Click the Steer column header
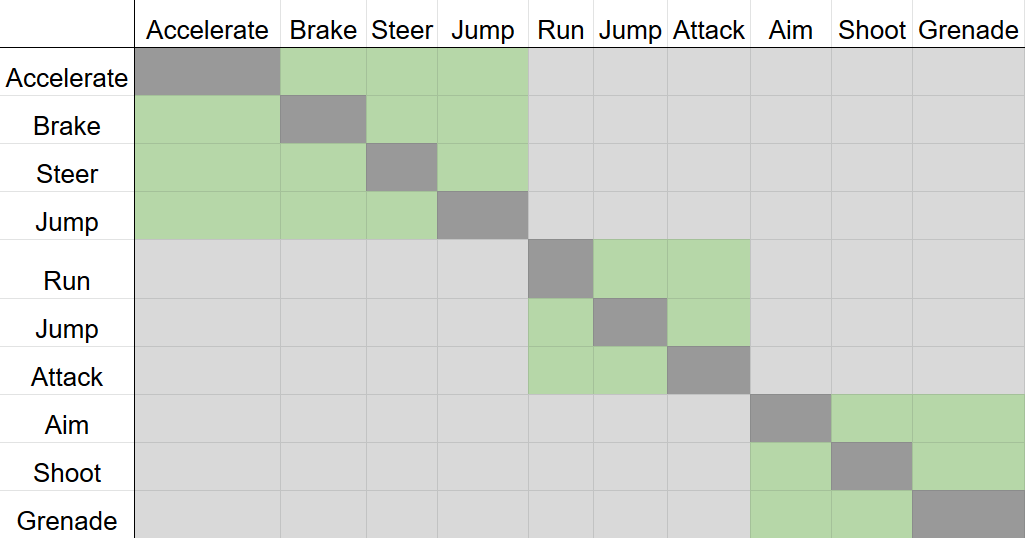1025x538 pixels. click(402, 30)
